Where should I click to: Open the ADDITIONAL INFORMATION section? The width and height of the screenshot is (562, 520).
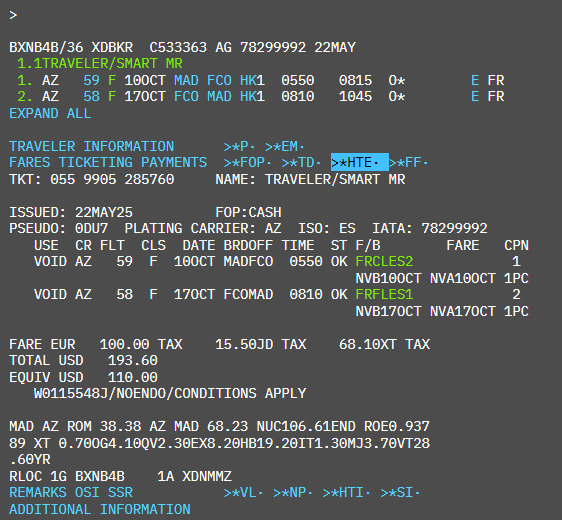click(x=100, y=509)
